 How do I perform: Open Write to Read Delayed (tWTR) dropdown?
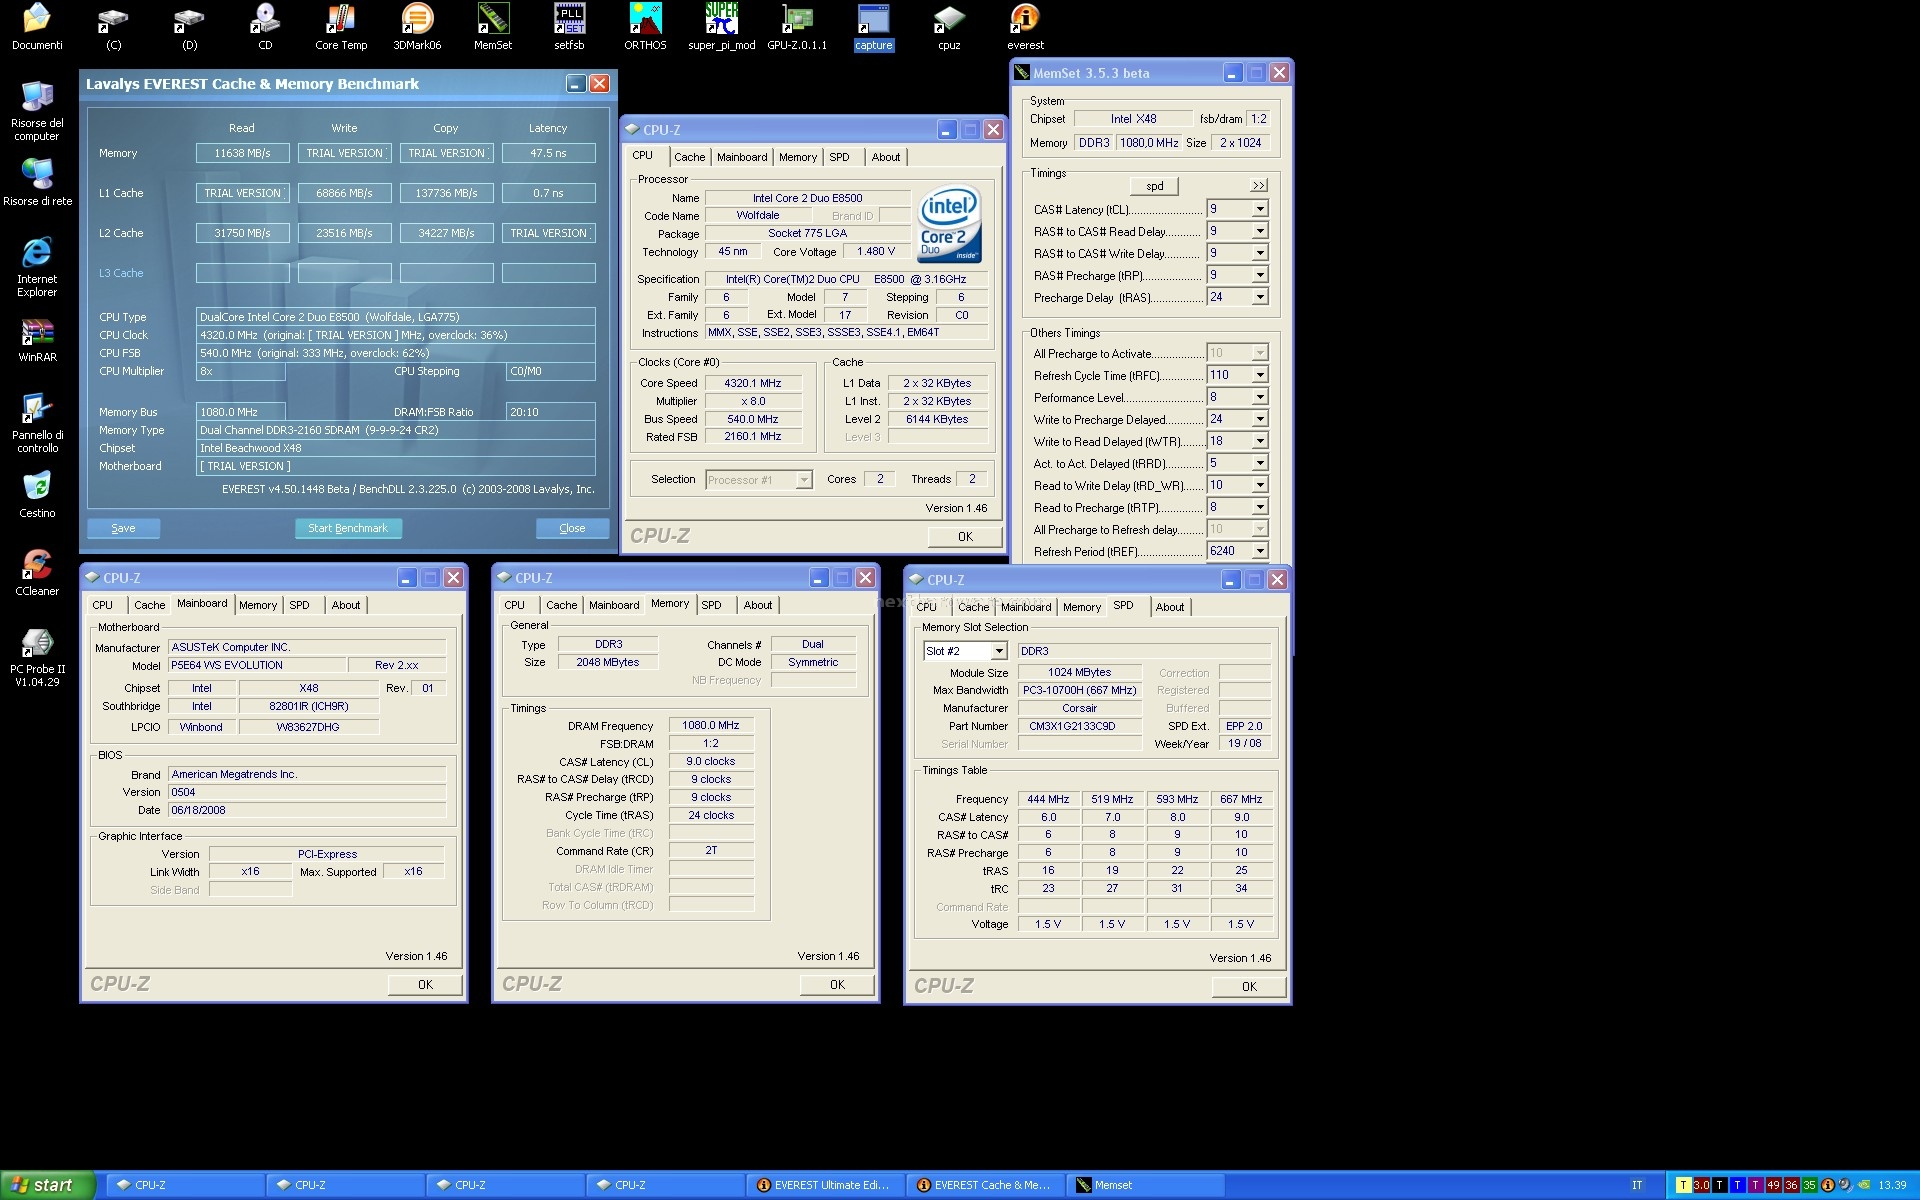[x=1260, y=441]
